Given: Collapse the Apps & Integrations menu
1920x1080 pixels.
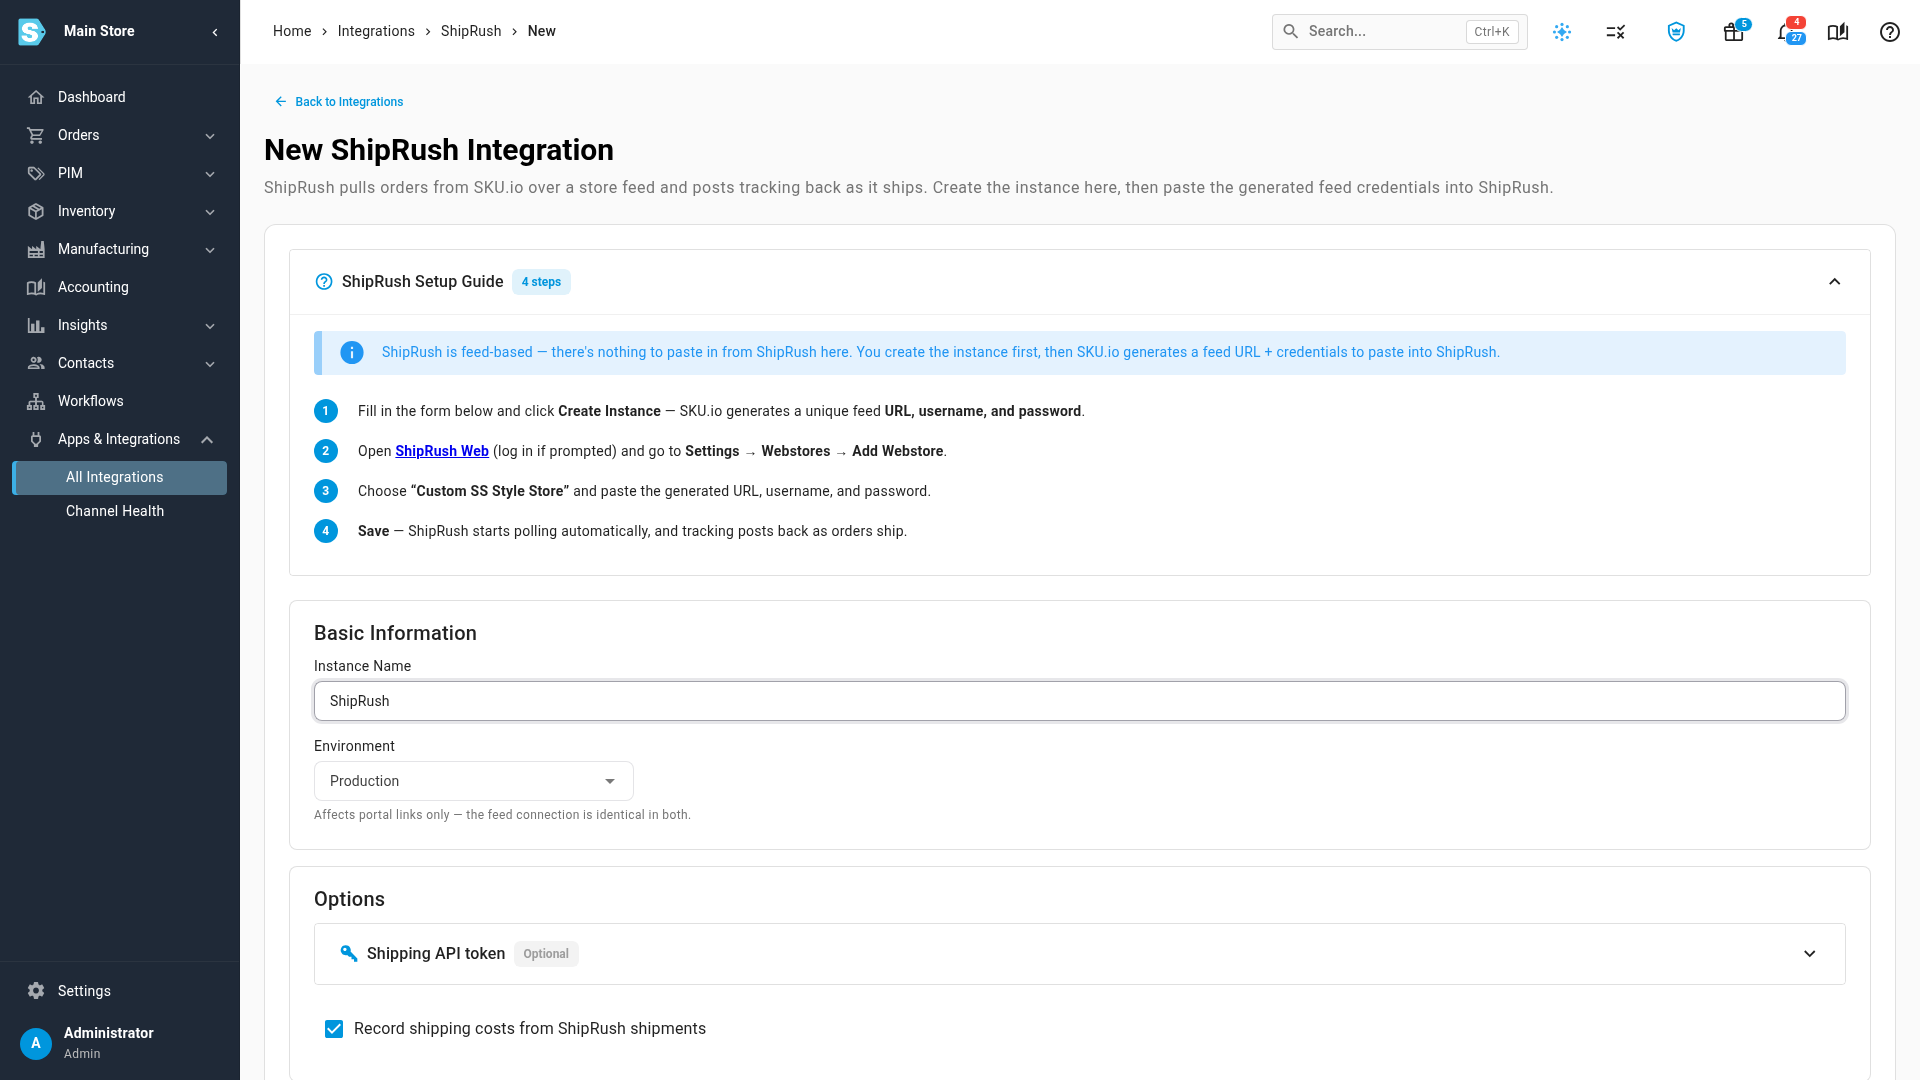Looking at the screenshot, I should (207, 440).
